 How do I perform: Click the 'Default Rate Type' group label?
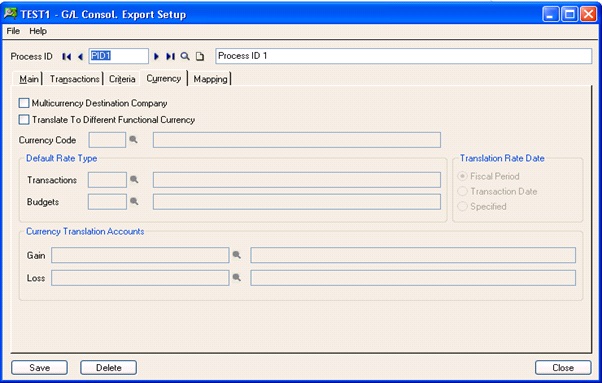61,158
